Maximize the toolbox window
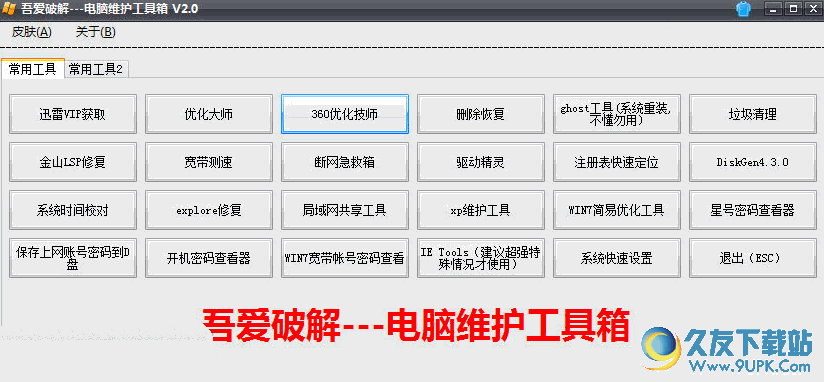 click(x=794, y=8)
